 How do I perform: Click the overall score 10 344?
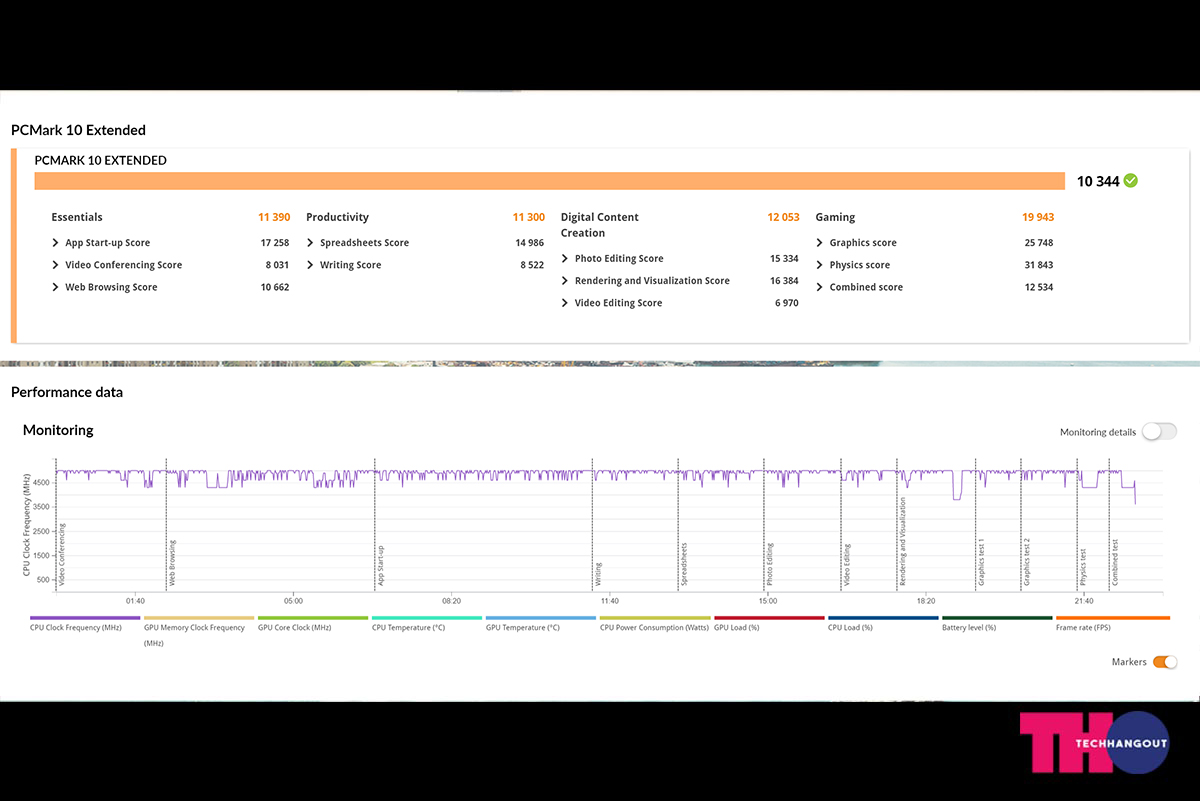[x=1097, y=181]
